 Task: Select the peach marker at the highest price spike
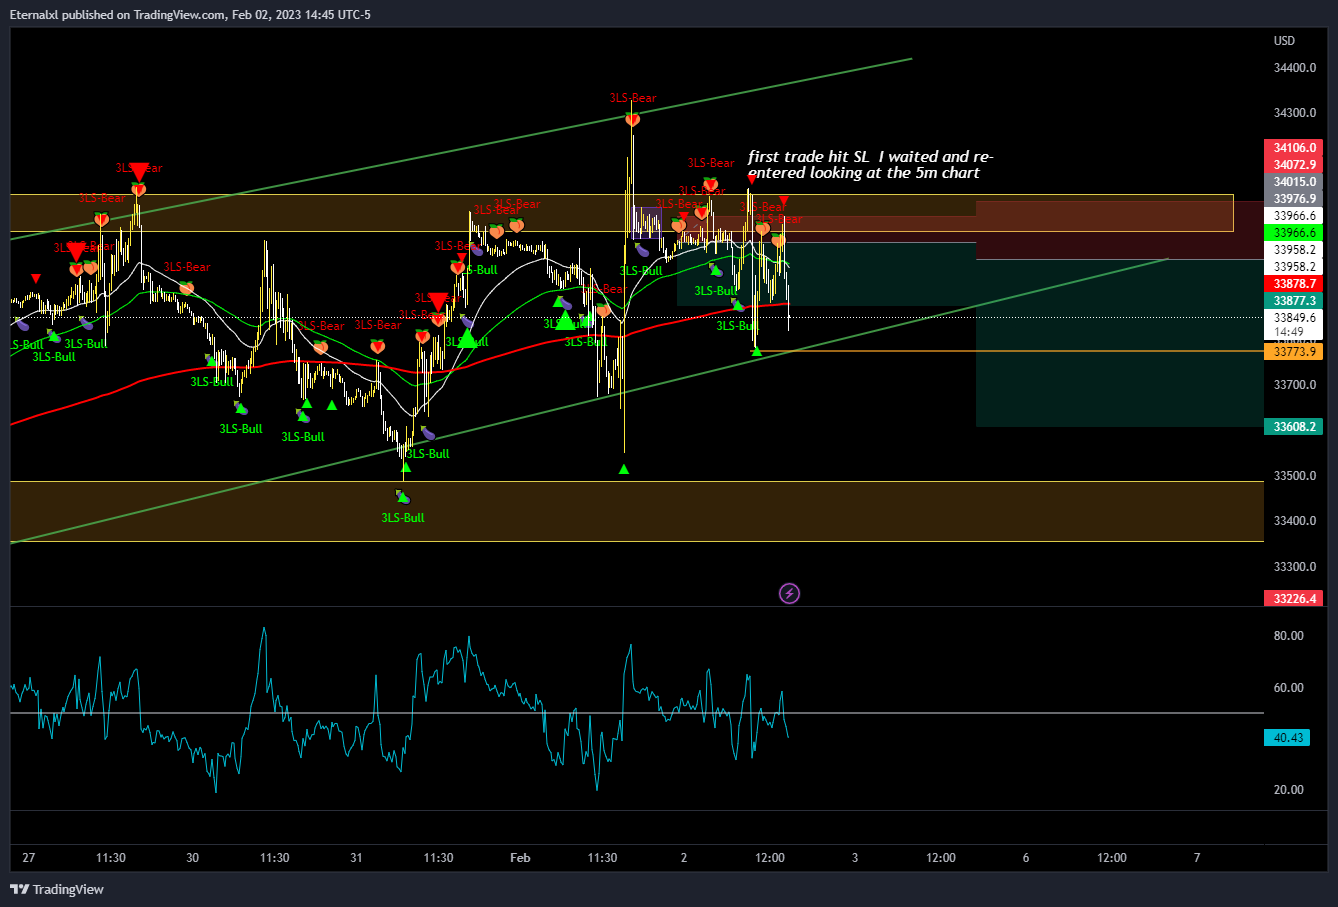tap(632, 119)
